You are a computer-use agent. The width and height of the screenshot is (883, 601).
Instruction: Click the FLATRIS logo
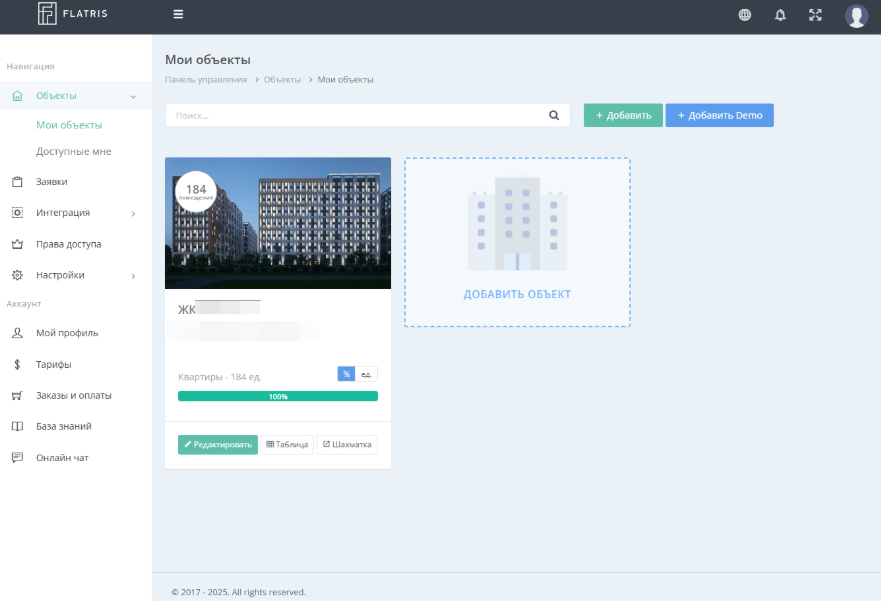pos(76,14)
